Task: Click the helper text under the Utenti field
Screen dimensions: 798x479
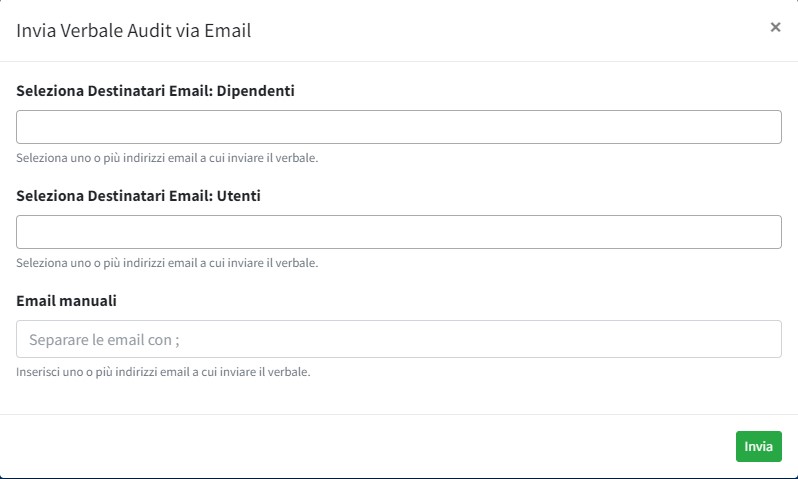Action: [167, 263]
